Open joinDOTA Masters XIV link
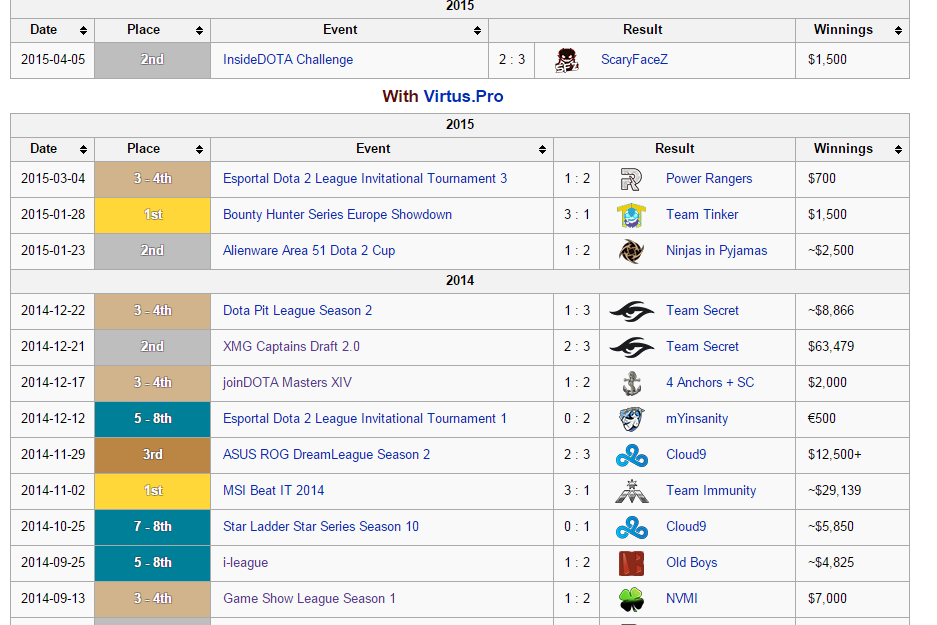The height and width of the screenshot is (625, 937). click(x=287, y=382)
